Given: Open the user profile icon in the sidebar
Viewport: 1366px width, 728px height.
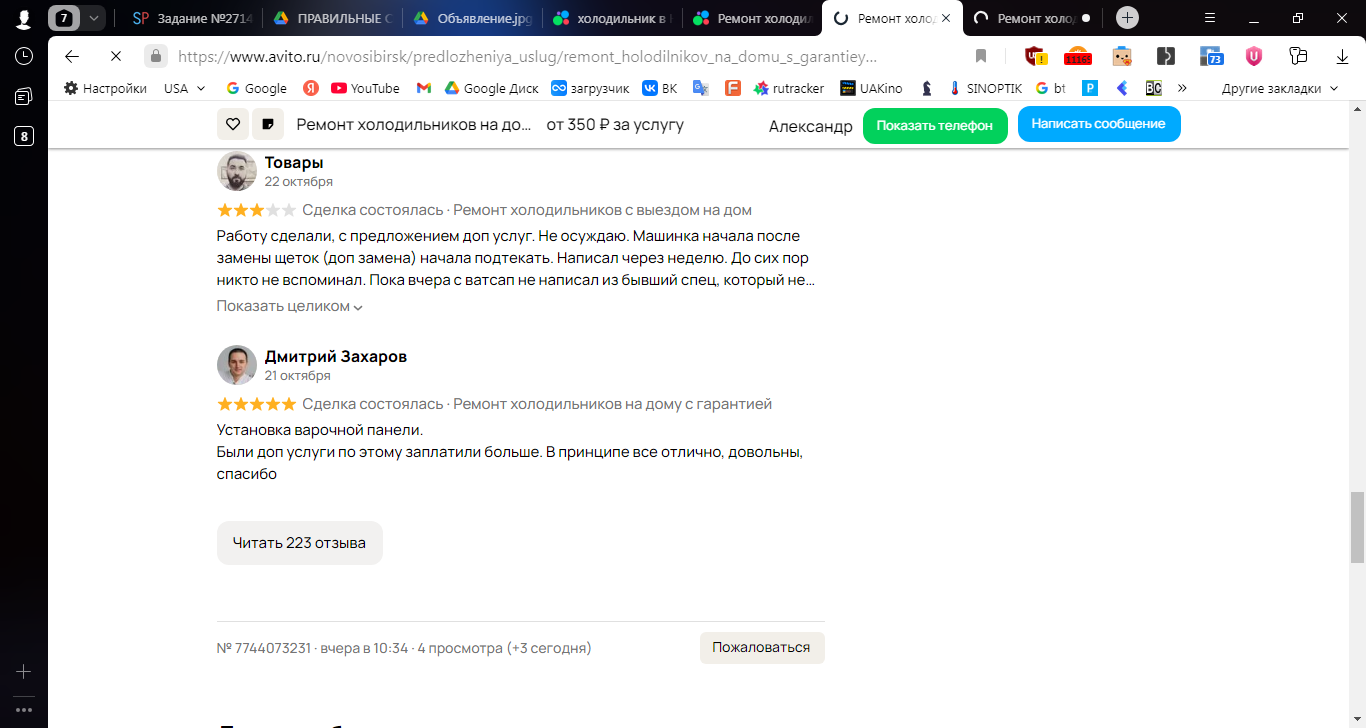Looking at the screenshot, I should click(x=24, y=17).
